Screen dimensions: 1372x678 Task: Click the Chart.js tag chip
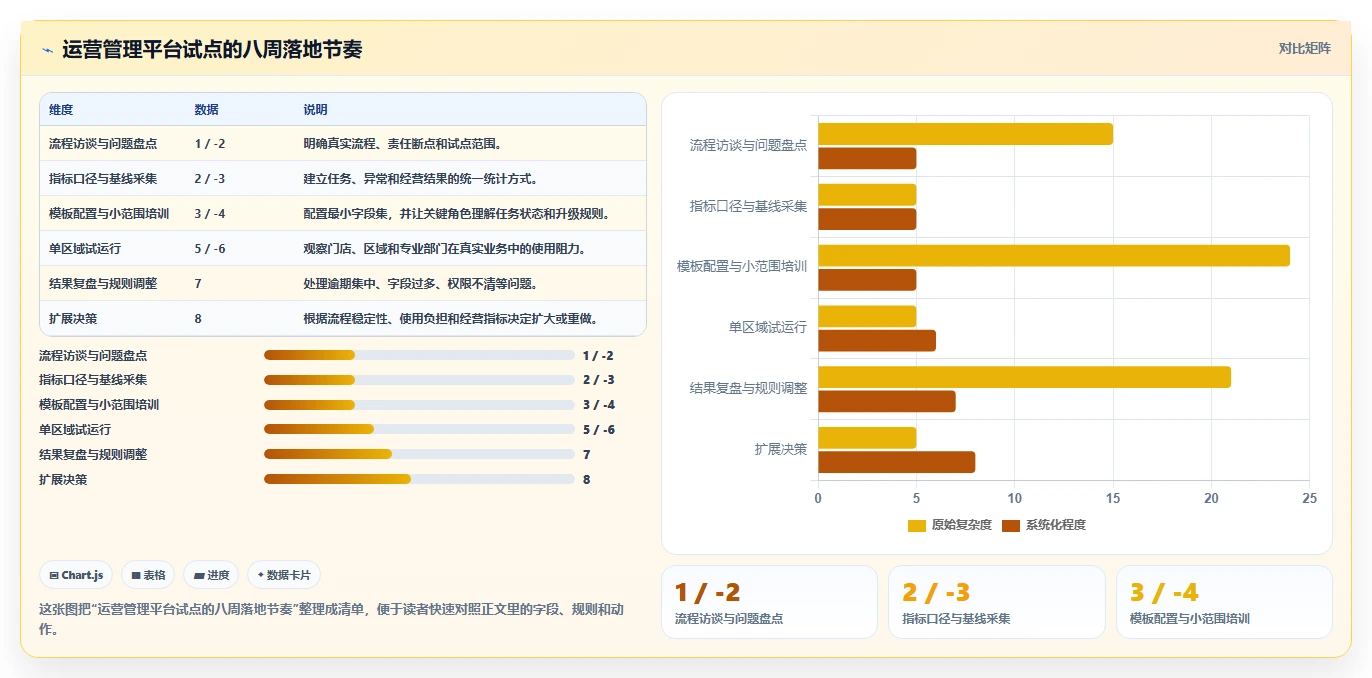point(76,575)
